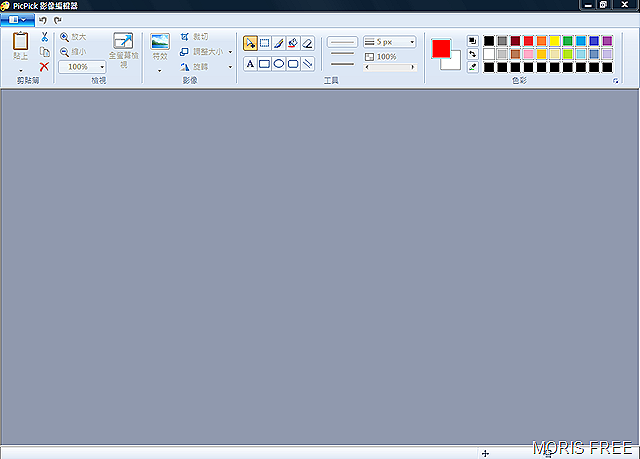
Task: Reset to default black and white colors
Action: coord(473,41)
